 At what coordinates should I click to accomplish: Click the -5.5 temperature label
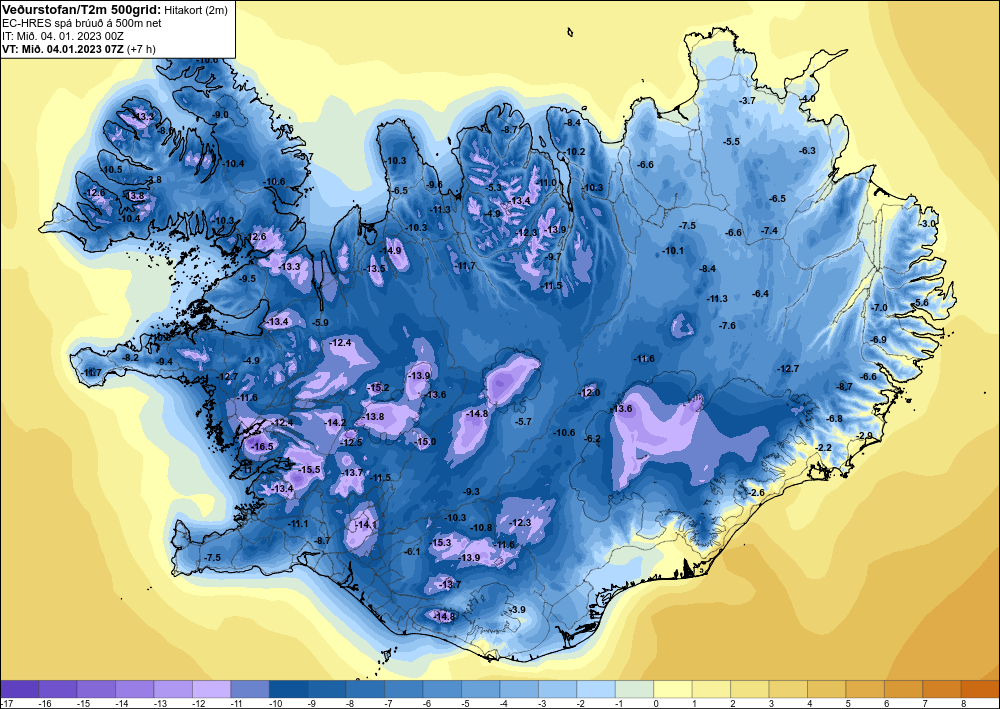coord(731,142)
